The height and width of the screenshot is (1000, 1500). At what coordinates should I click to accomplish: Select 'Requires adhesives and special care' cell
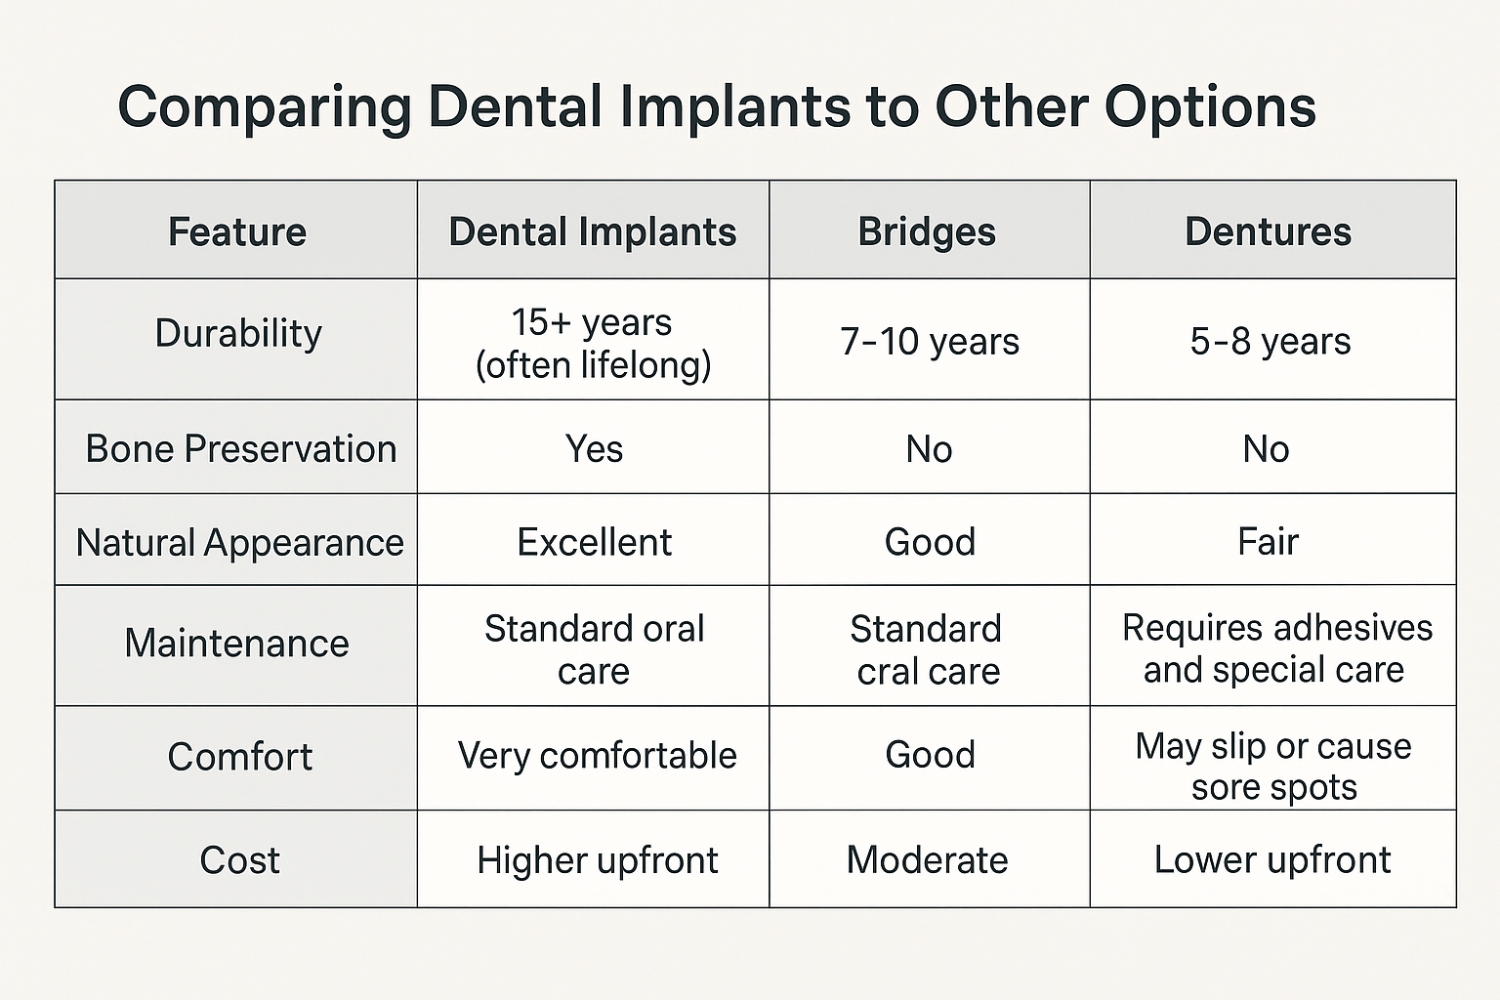(x=1276, y=648)
